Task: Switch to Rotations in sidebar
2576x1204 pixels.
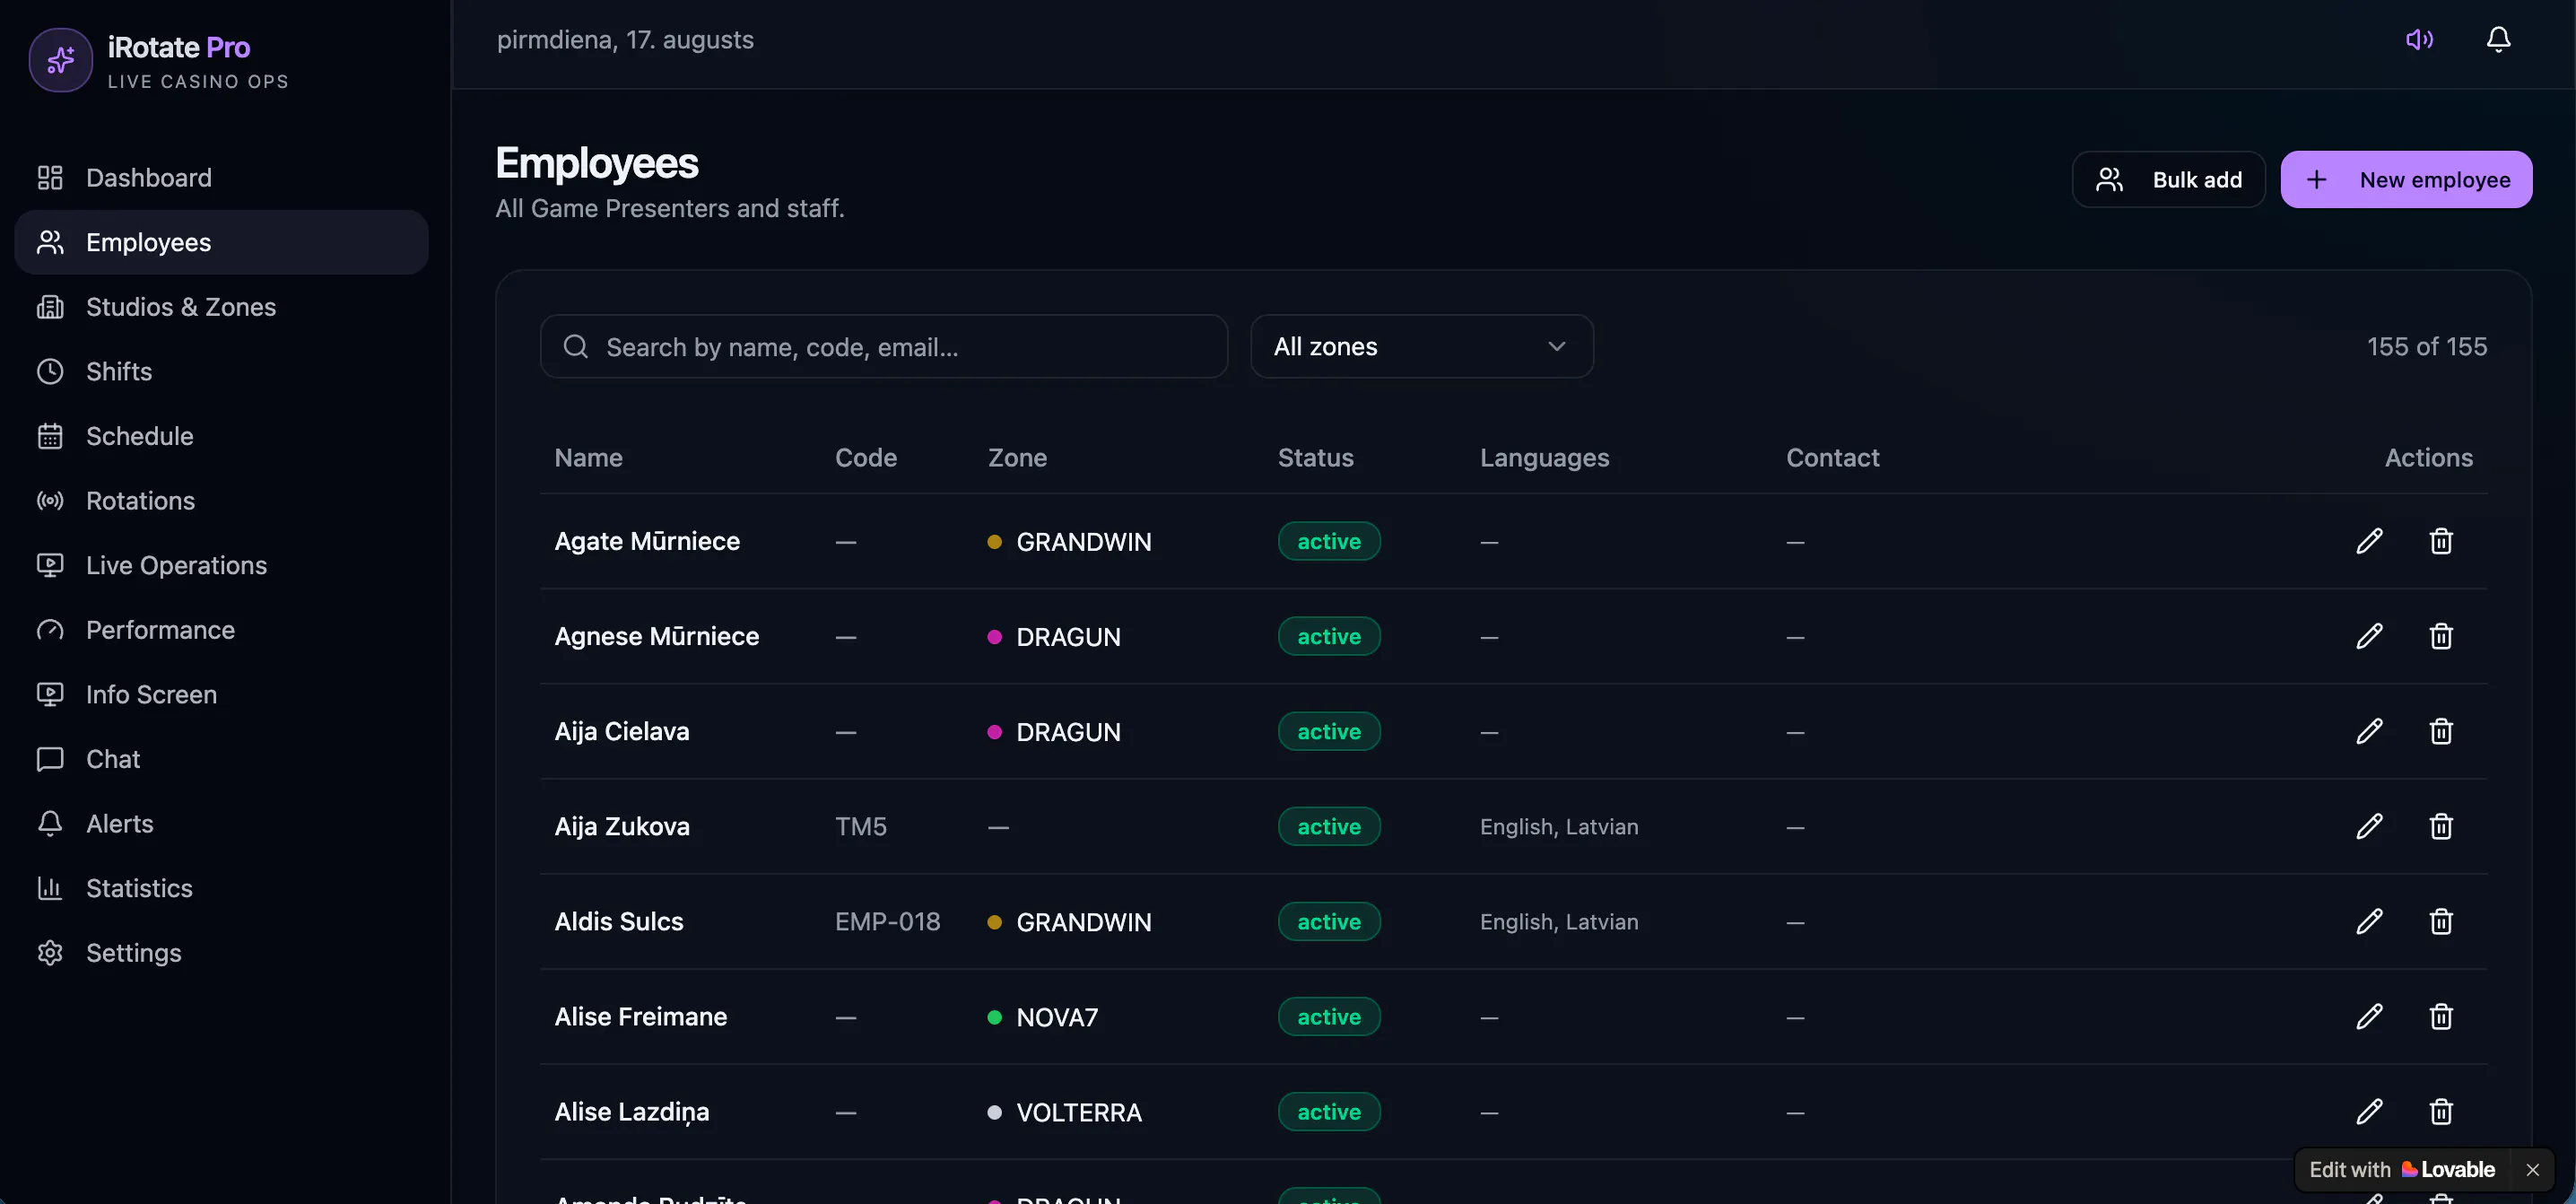Action: click(221, 500)
